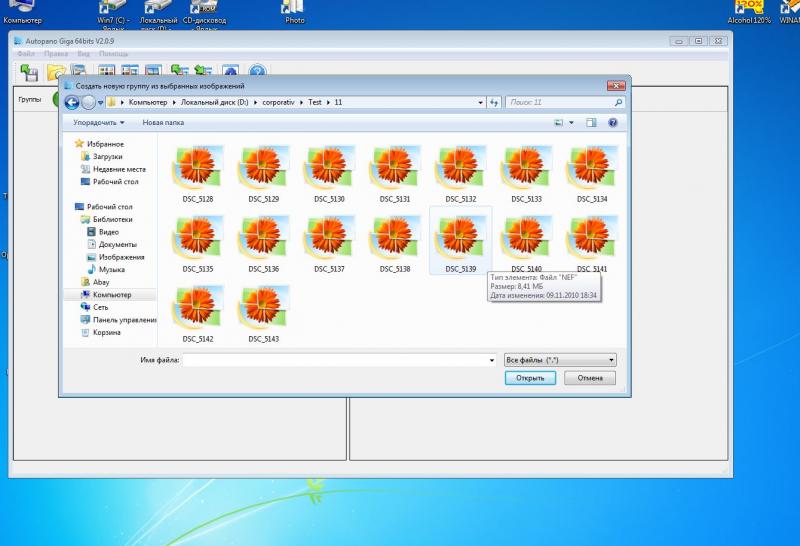
Task: Click the change view icon
Action: click(x=559, y=122)
